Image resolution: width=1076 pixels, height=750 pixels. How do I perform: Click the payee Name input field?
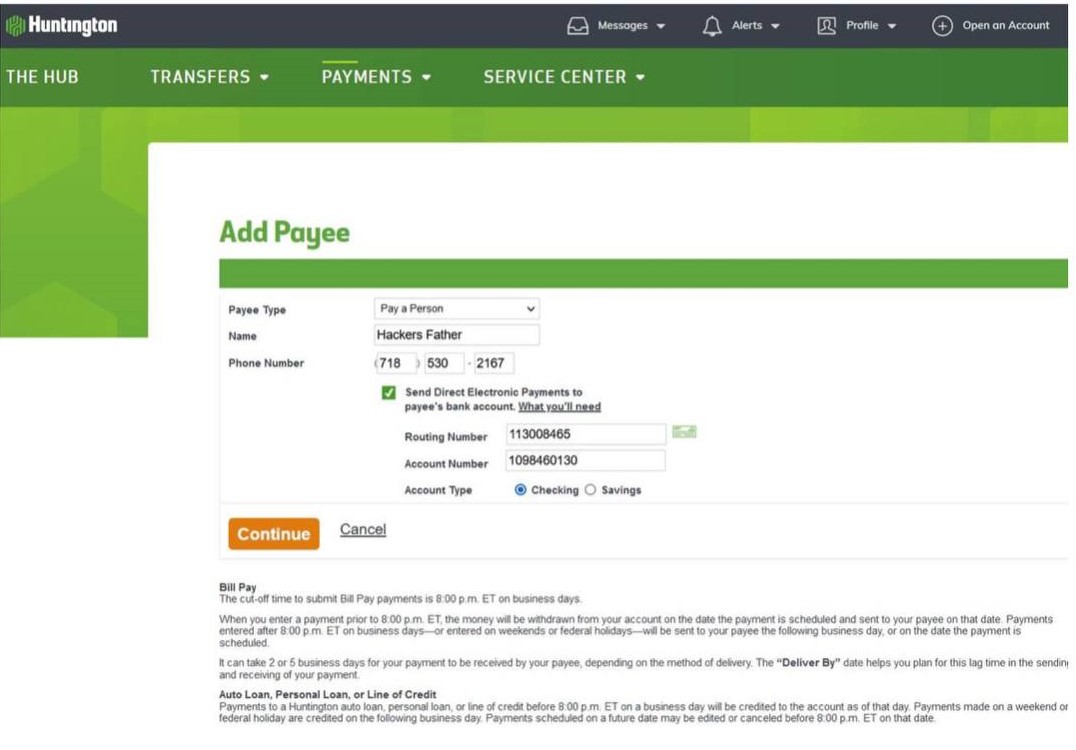click(x=457, y=335)
